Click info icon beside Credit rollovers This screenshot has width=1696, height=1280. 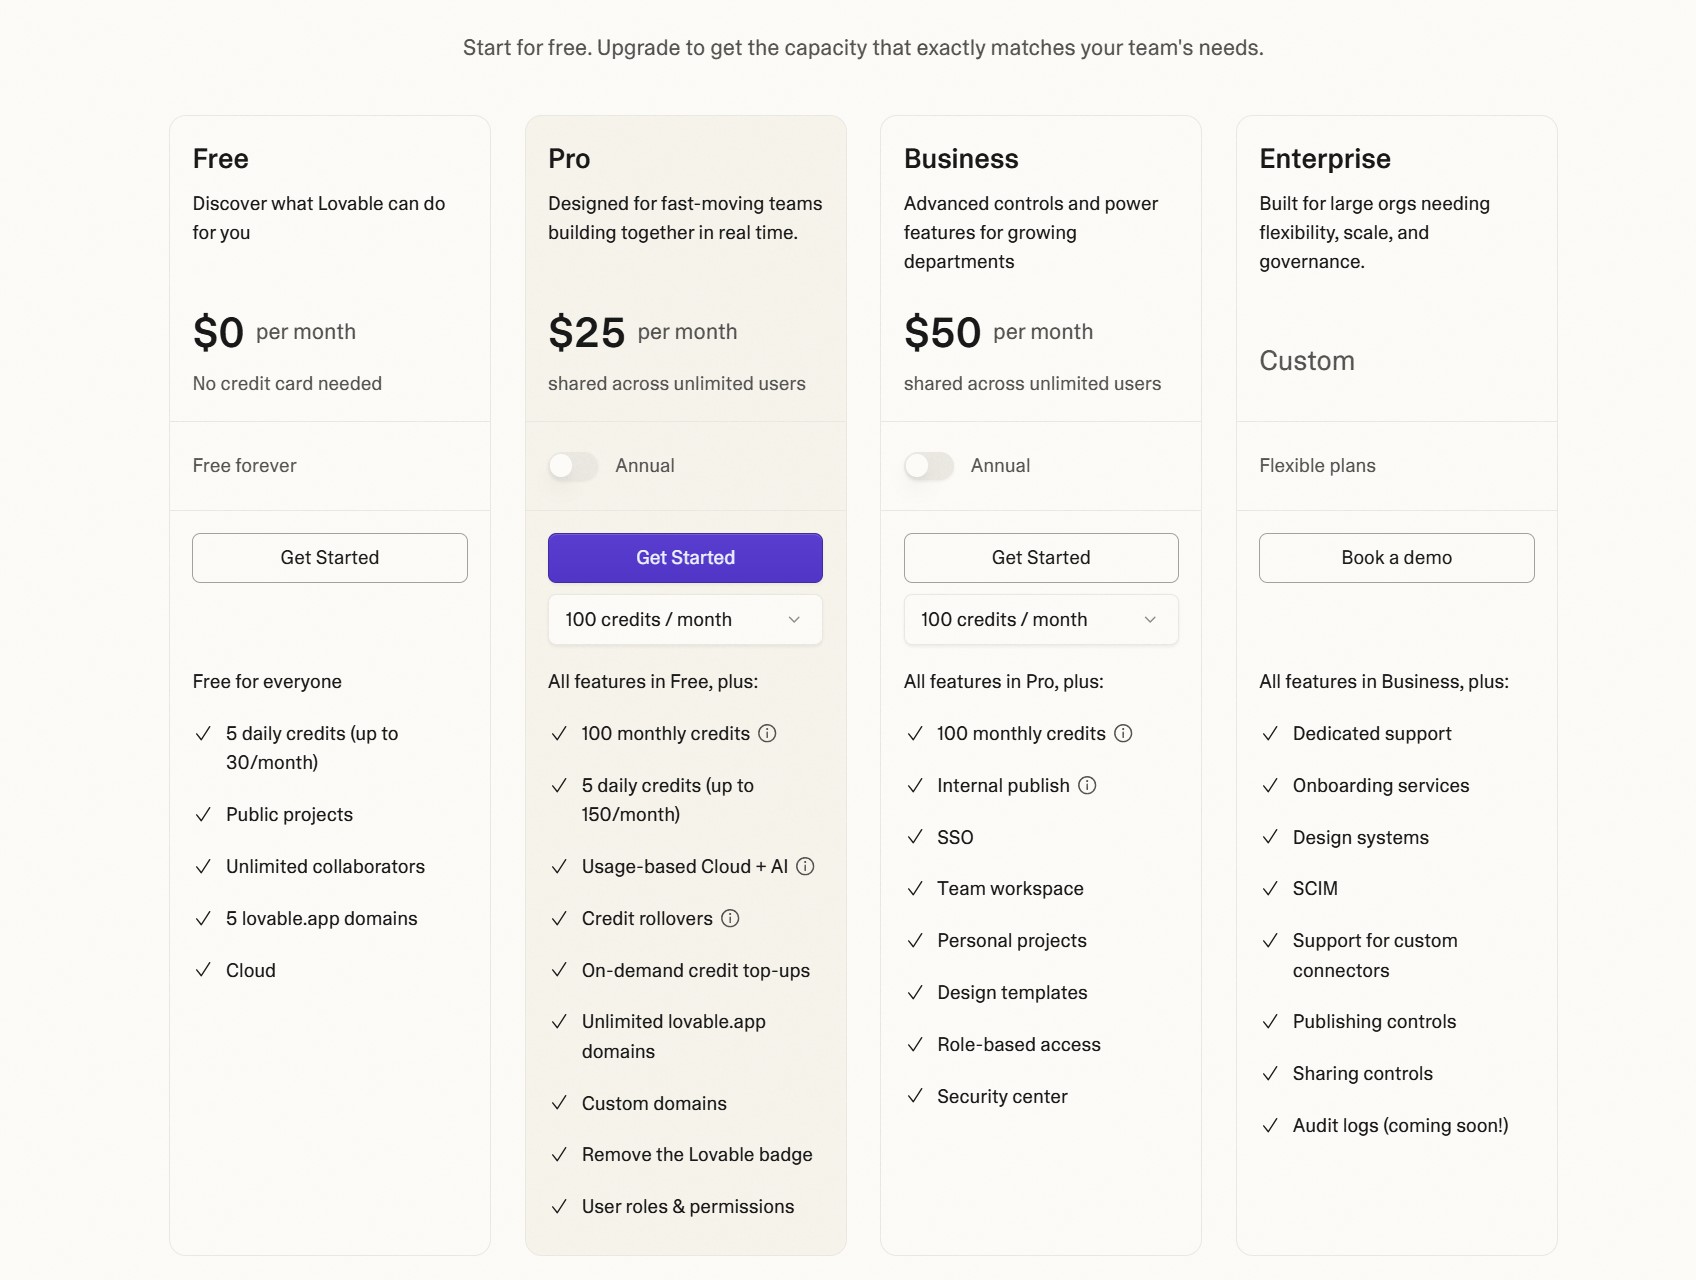(730, 918)
